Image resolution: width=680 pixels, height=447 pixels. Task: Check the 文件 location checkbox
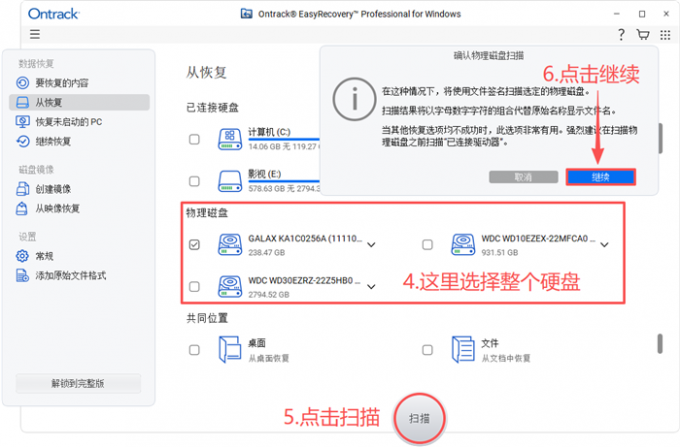pos(428,350)
